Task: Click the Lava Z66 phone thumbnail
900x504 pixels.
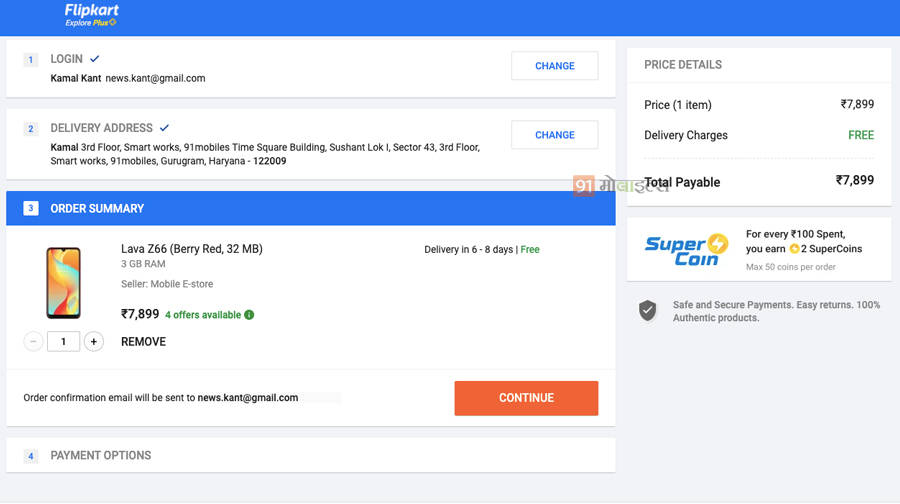Action: point(63,283)
